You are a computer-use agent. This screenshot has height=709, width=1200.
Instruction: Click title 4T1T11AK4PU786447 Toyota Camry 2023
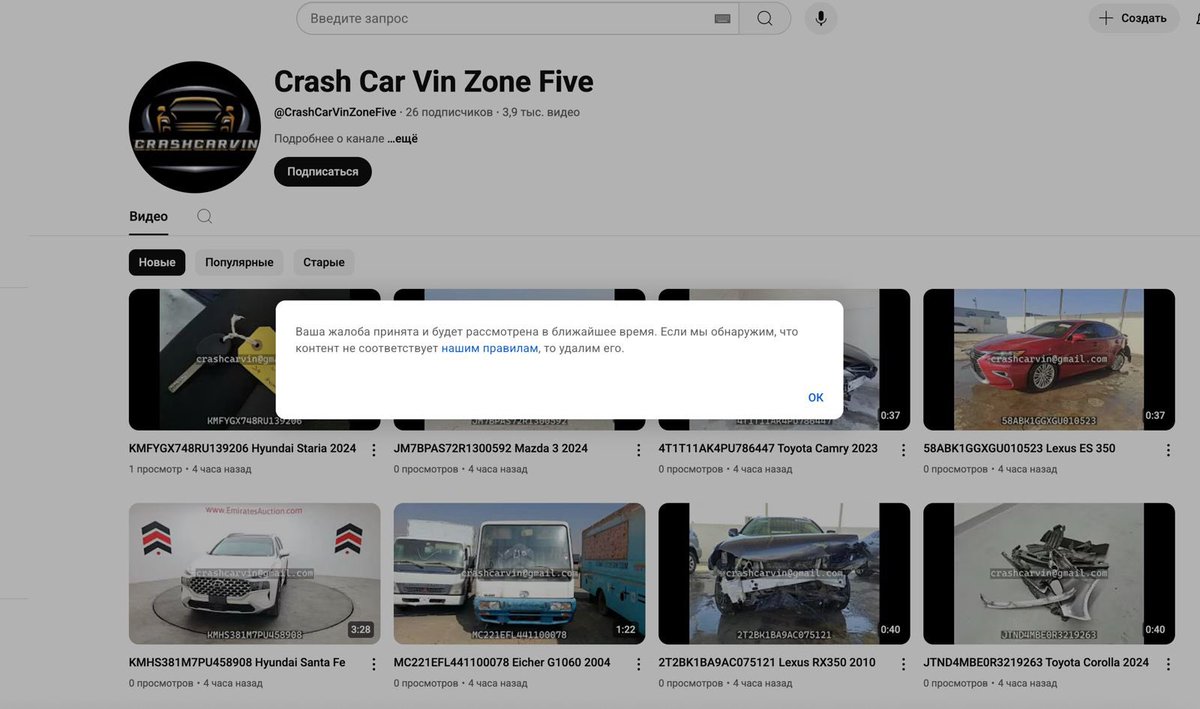click(x=768, y=448)
